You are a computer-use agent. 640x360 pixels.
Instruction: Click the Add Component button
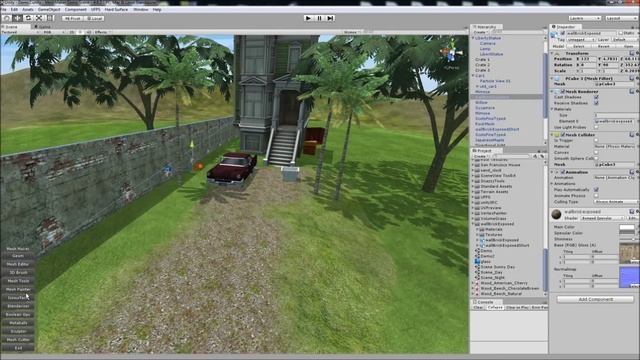pyautogui.click(x=596, y=299)
